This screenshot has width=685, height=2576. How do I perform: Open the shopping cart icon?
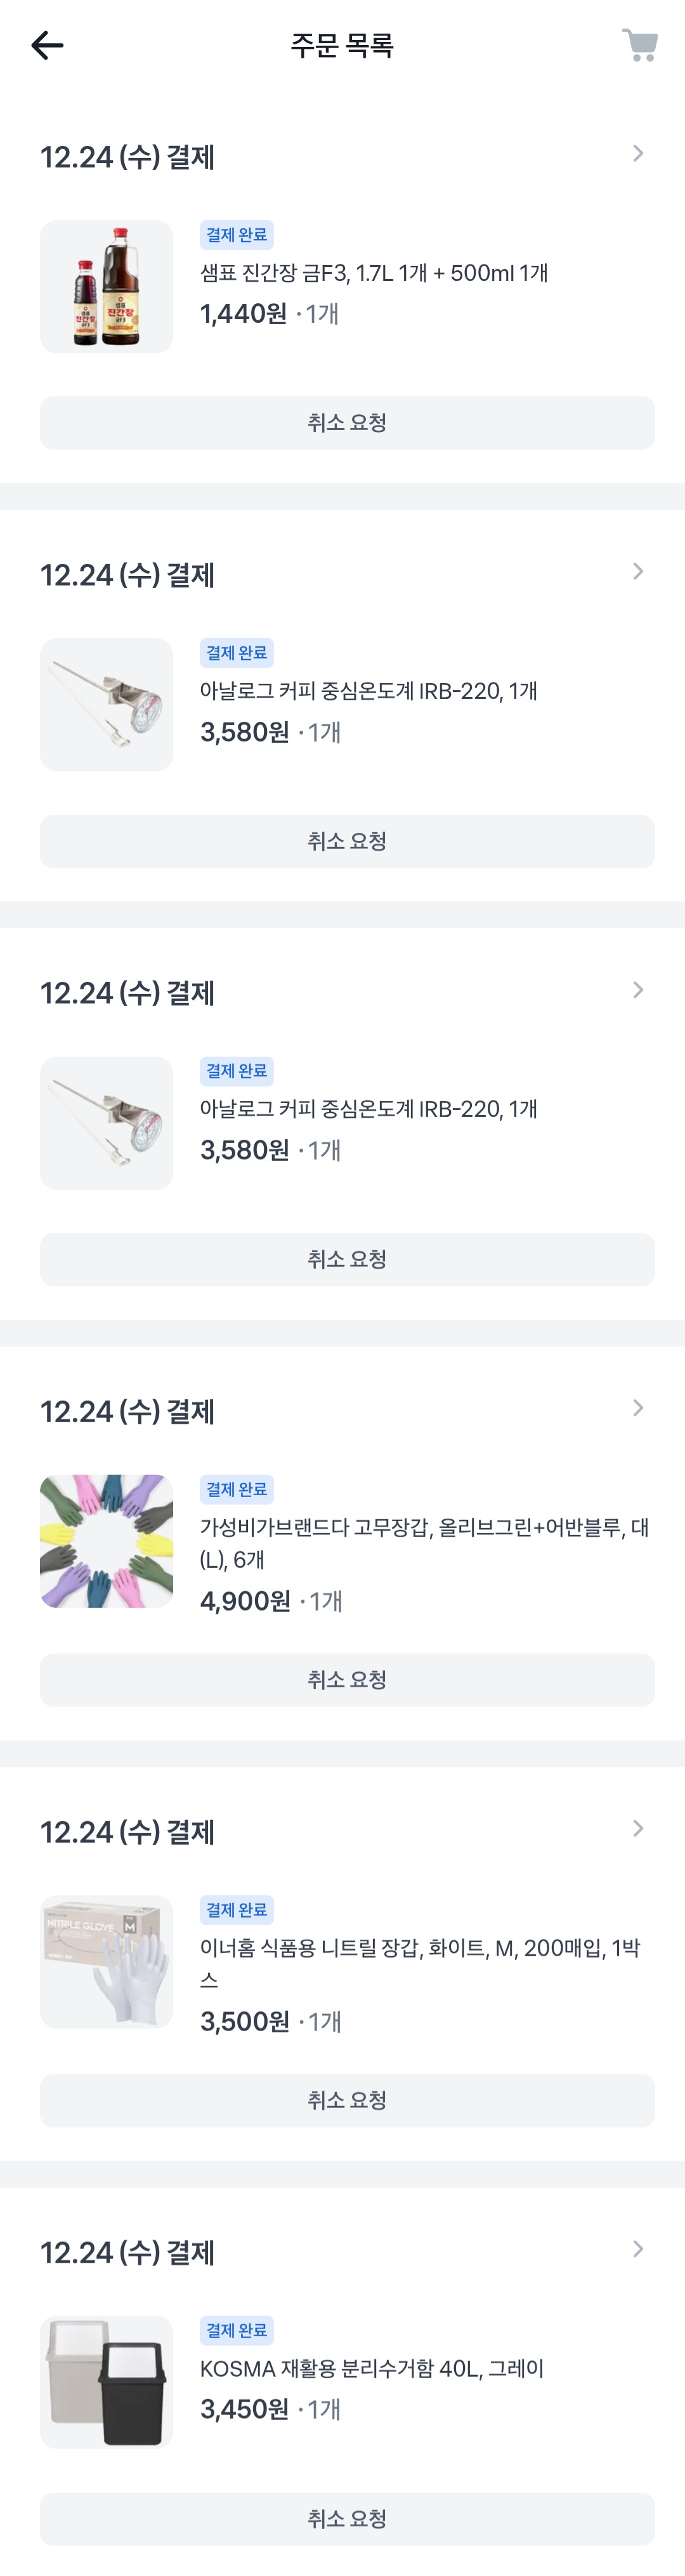tap(639, 45)
